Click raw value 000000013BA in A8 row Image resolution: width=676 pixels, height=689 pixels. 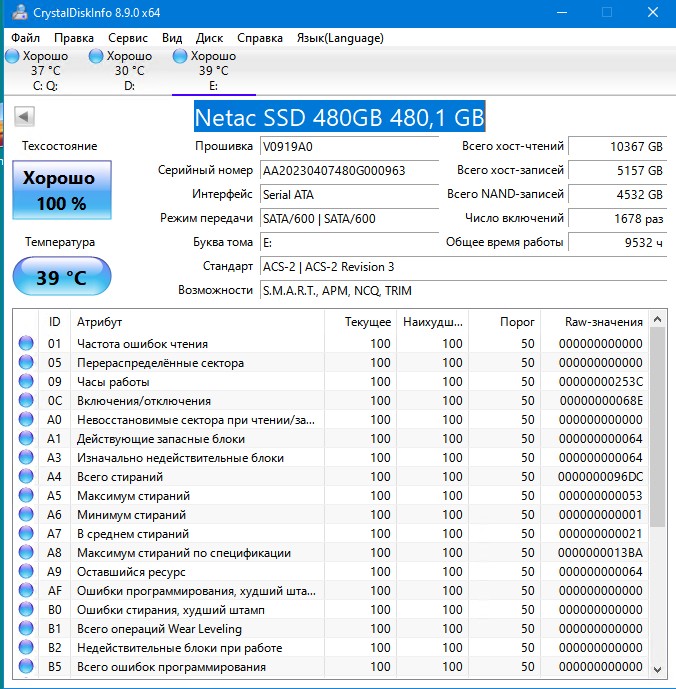pyautogui.click(x=600, y=552)
